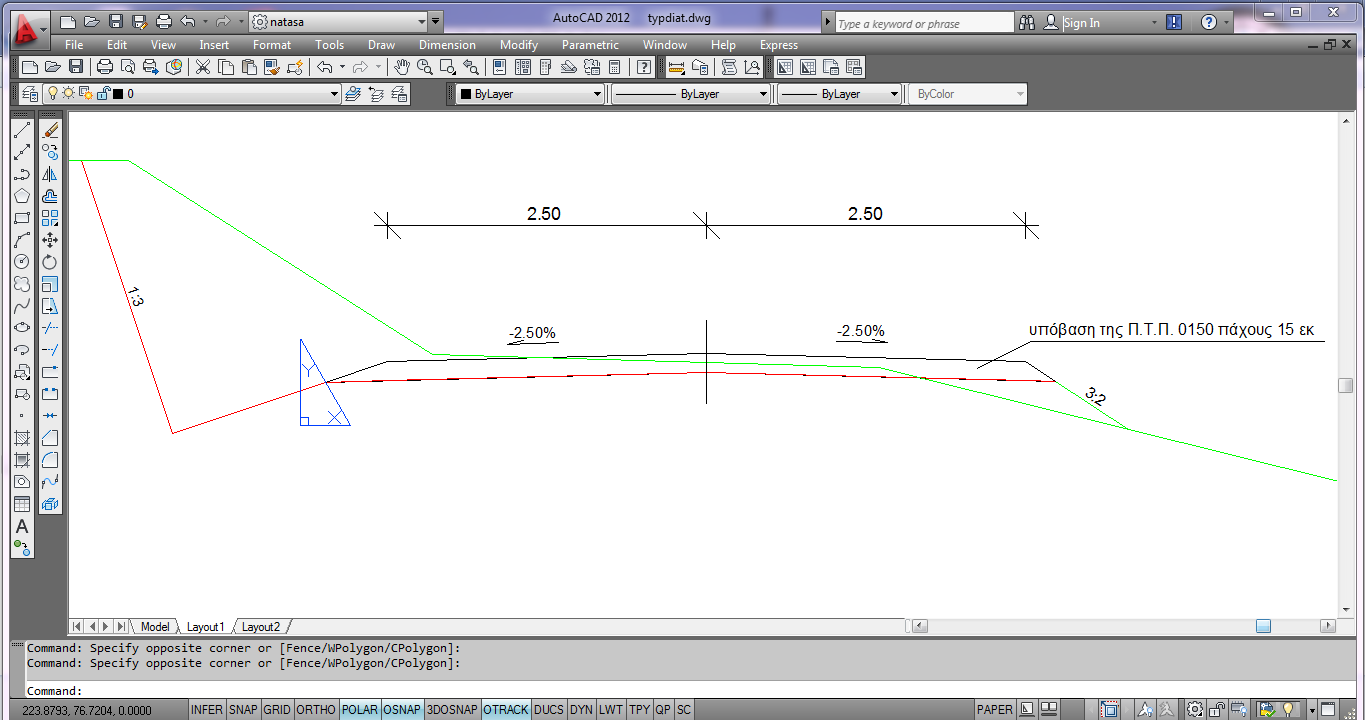
Task: Select the Revision Cloud tool
Action: [22, 284]
